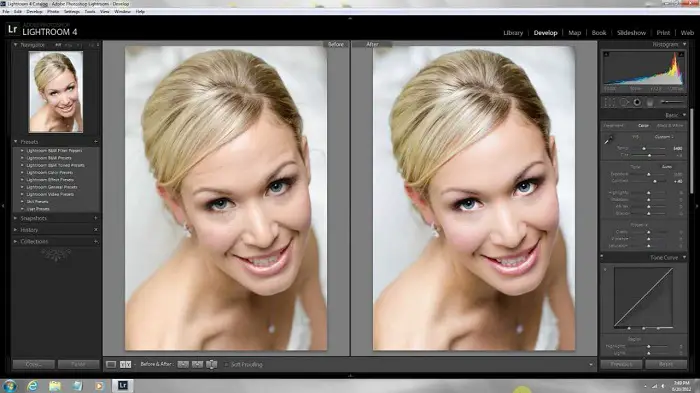Click the Before/After Y|Y view icon

125,364
